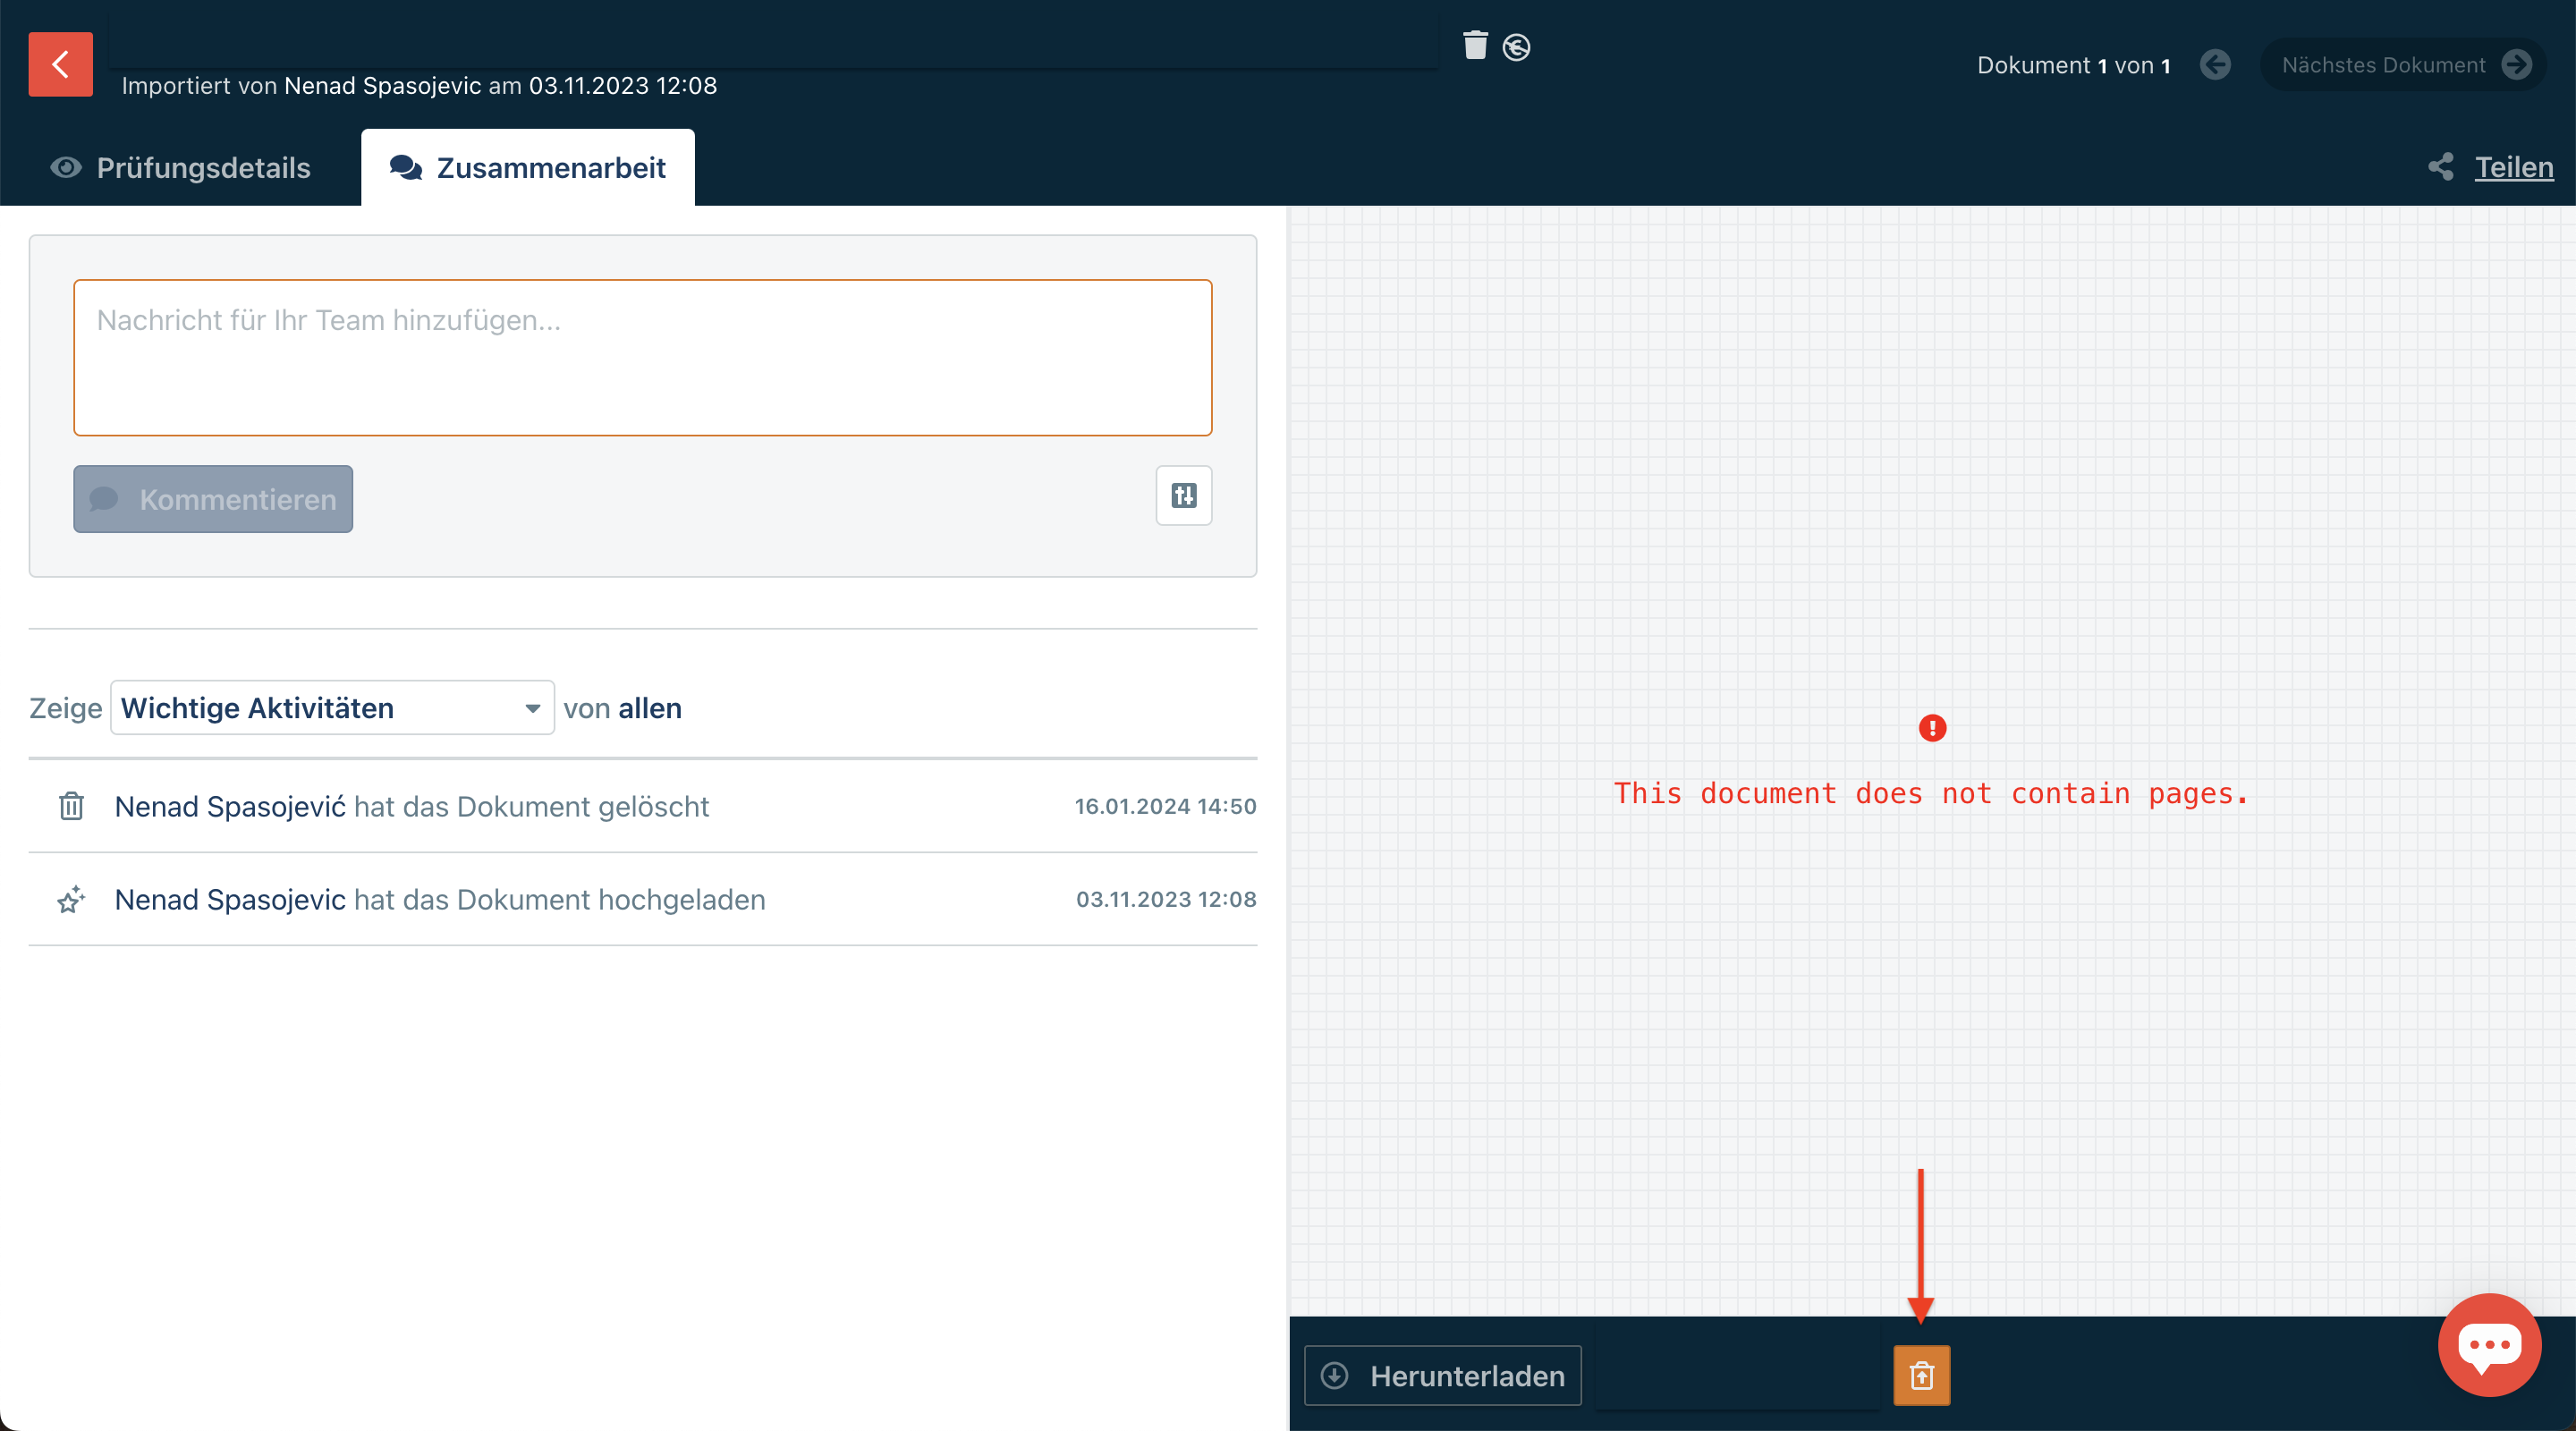Image resolution: width=2576 pixels, height=1431 pixels.
Task: Click the crossed-out currency icon in the header
Action: [1516, 46]
